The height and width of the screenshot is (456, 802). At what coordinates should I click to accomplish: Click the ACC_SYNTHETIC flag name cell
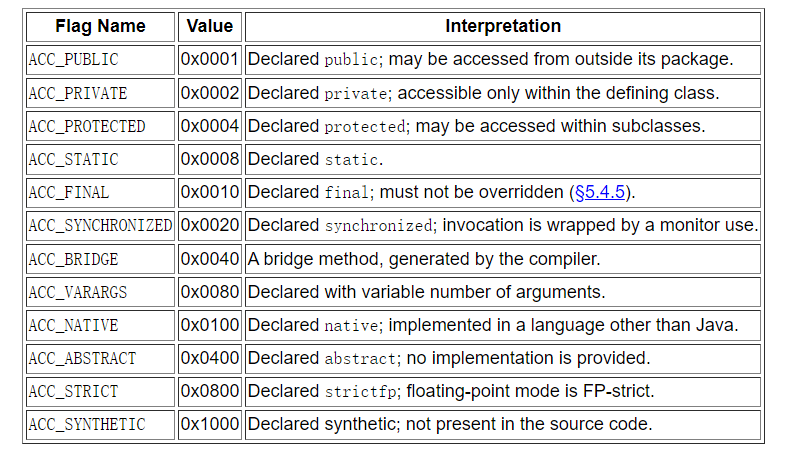[87, 424]
